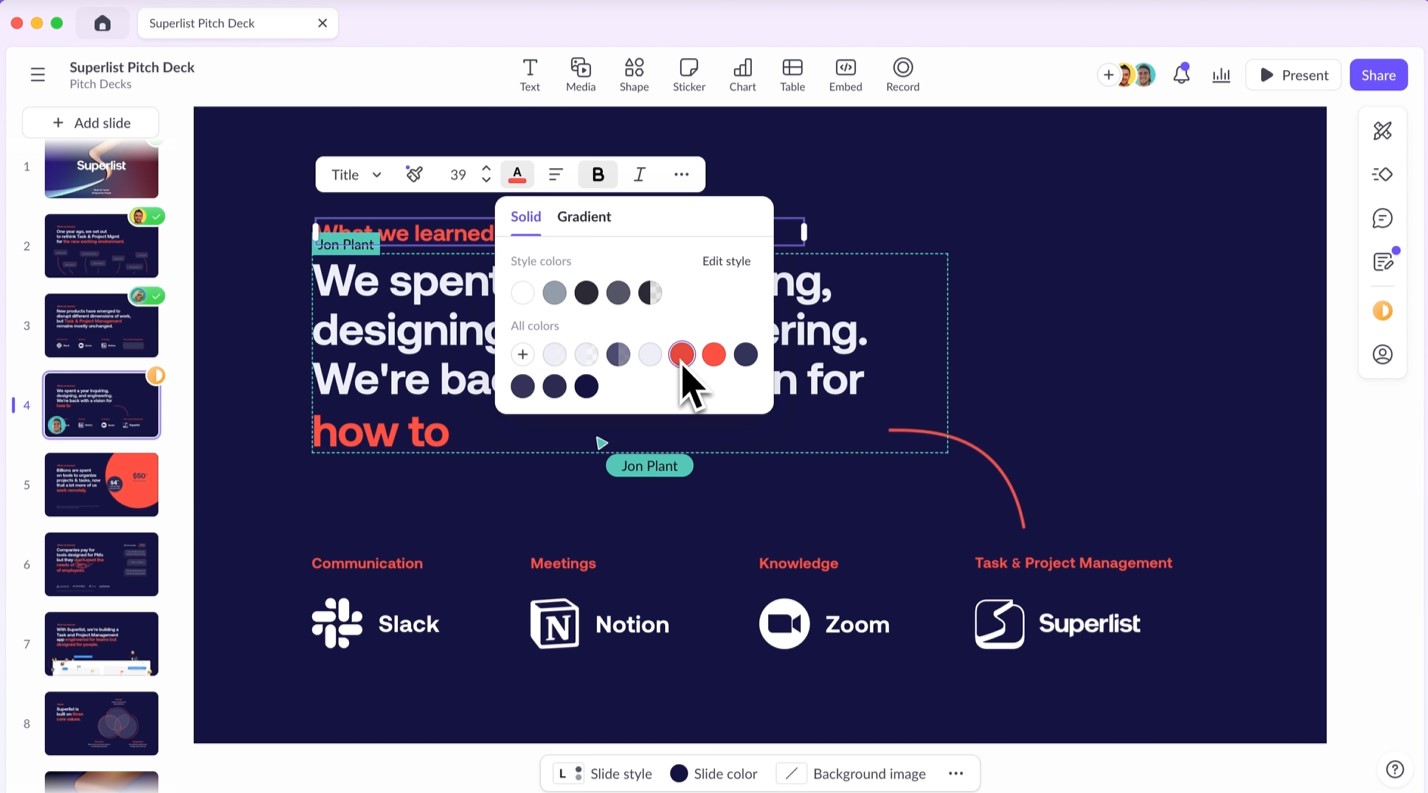1428x793 pixels.
Task: Select the Text tool in top toolbar
Action: pyautogui.click(x=529, y=74)
